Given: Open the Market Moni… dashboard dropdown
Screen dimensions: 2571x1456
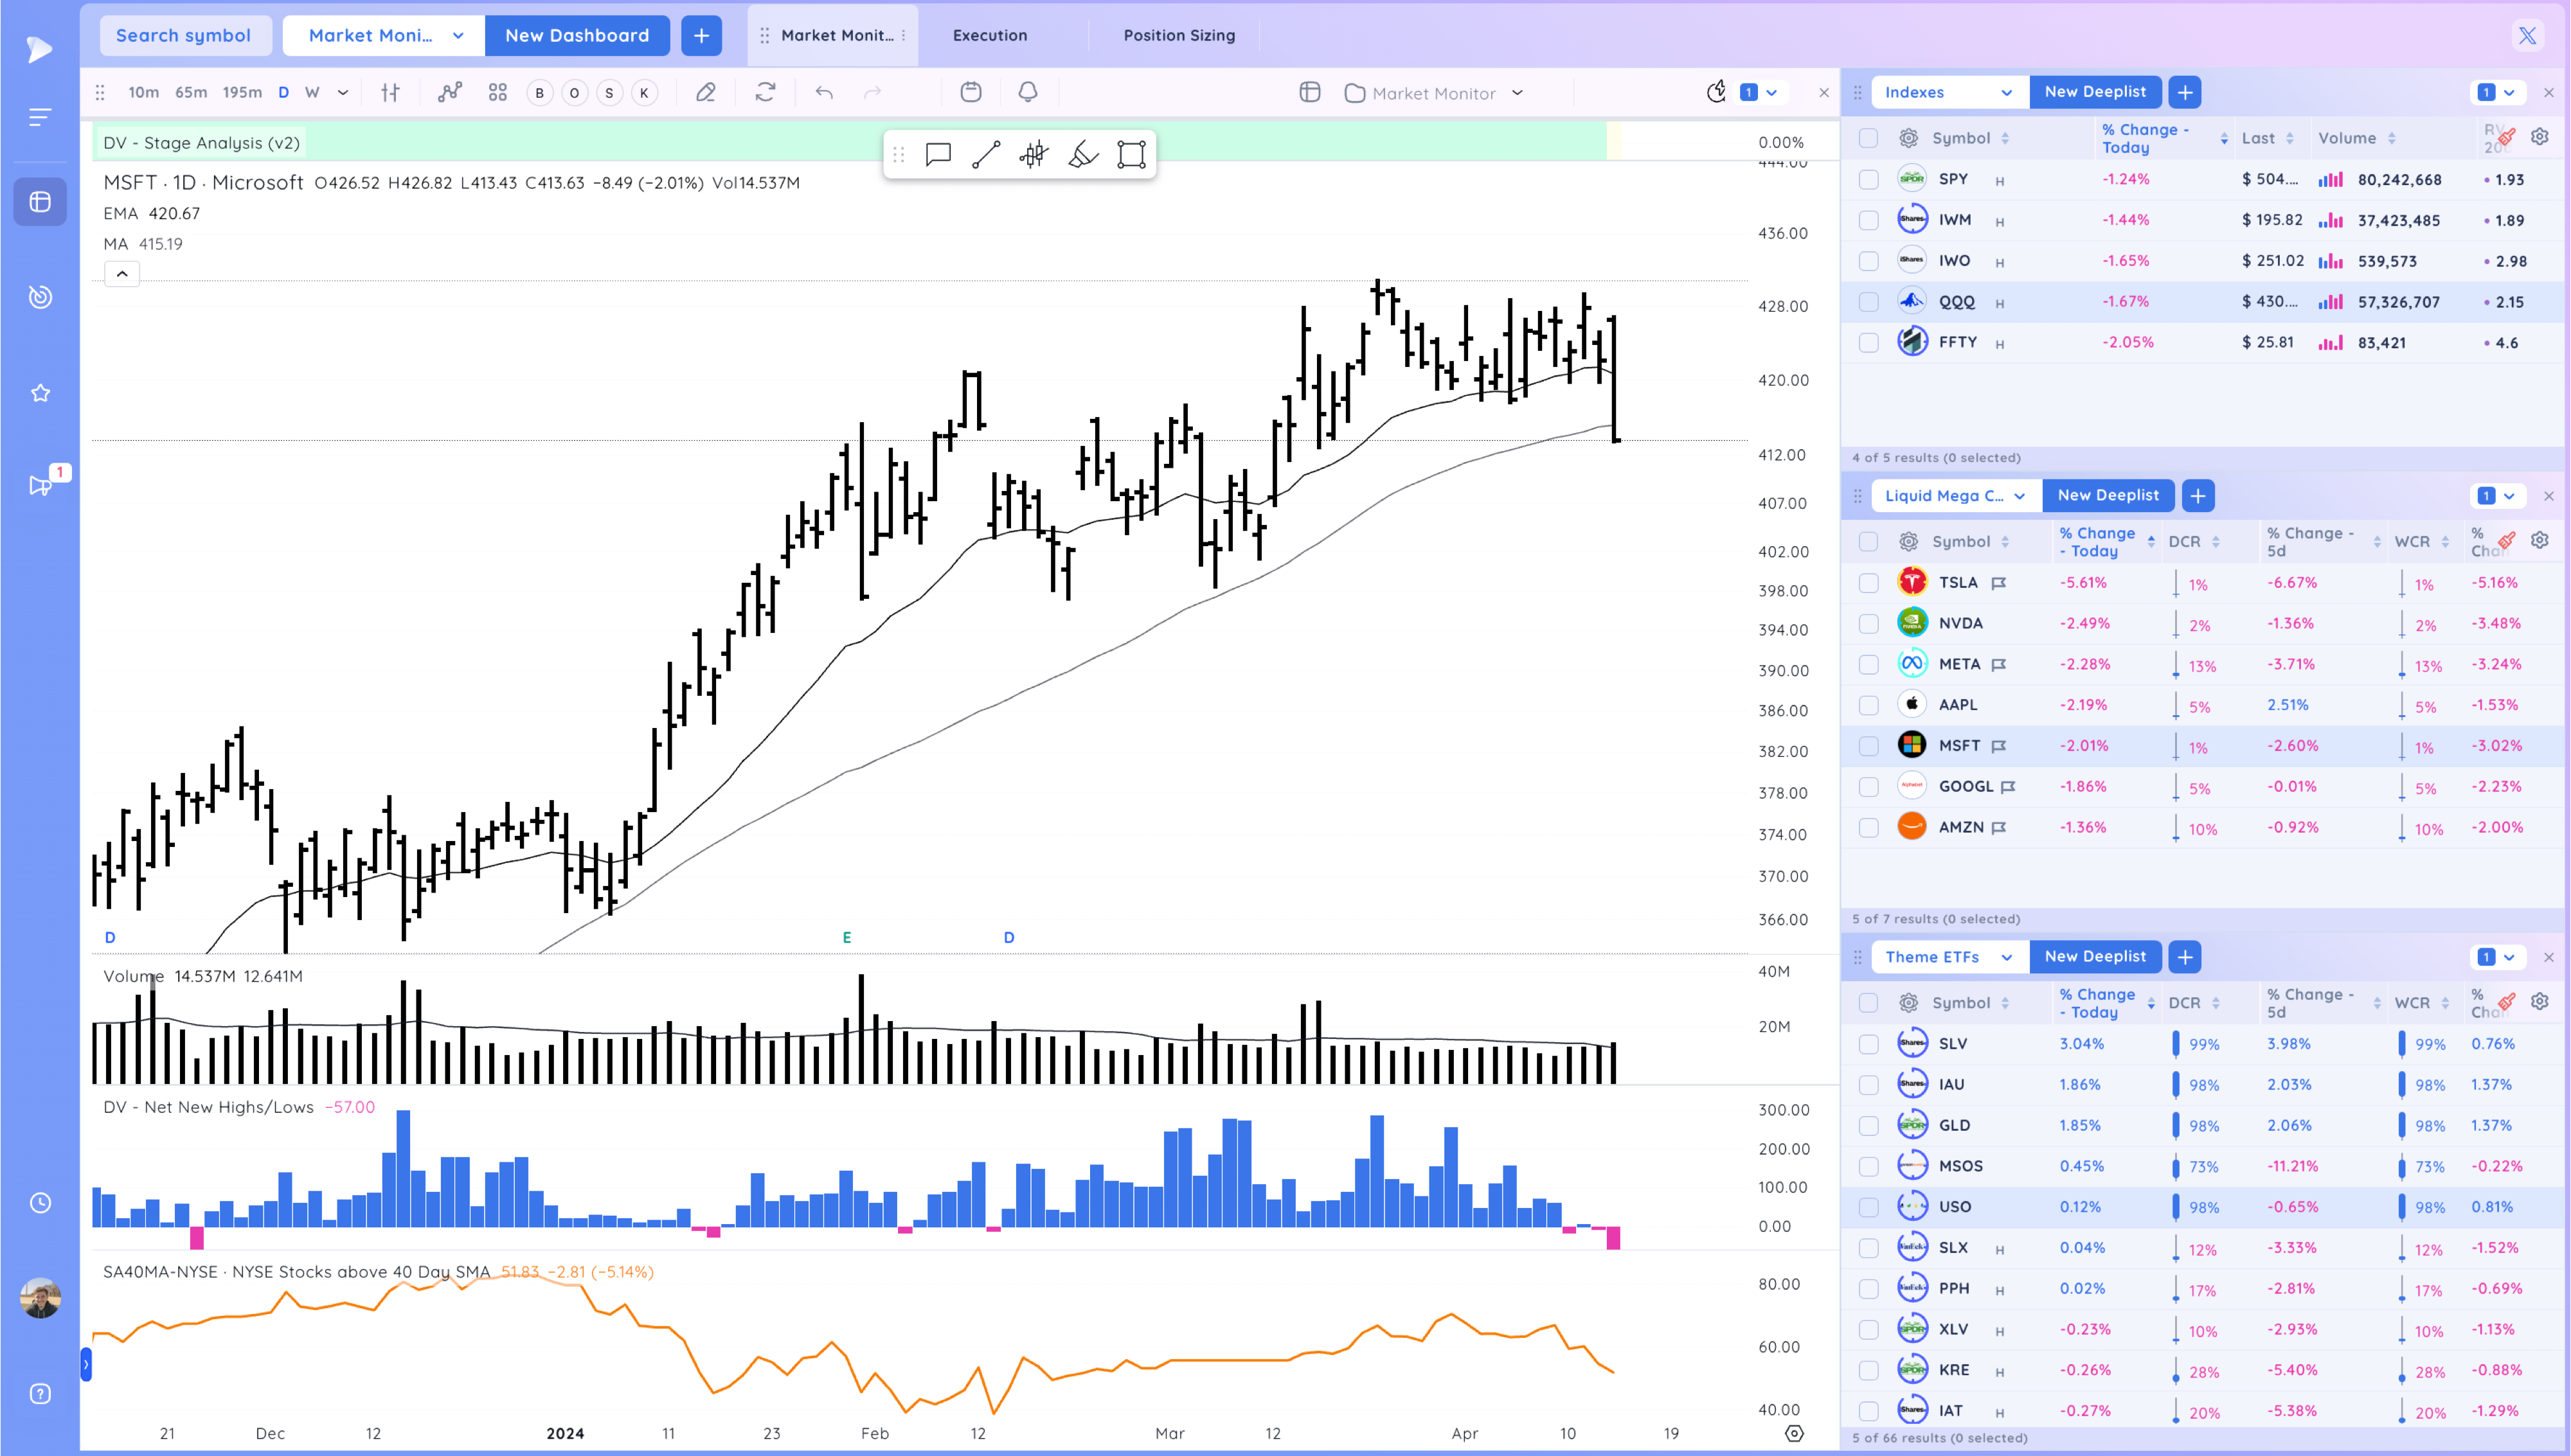Looking at the screenshot, I should point(384,36).
